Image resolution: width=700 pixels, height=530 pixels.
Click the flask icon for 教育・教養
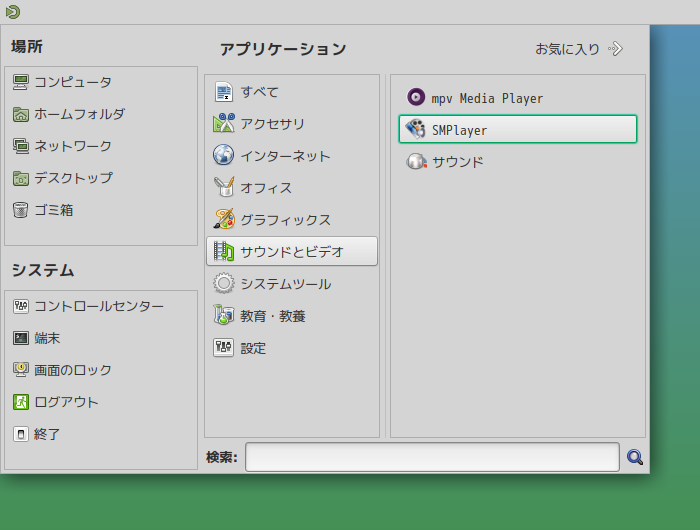(x=224, y=315)
